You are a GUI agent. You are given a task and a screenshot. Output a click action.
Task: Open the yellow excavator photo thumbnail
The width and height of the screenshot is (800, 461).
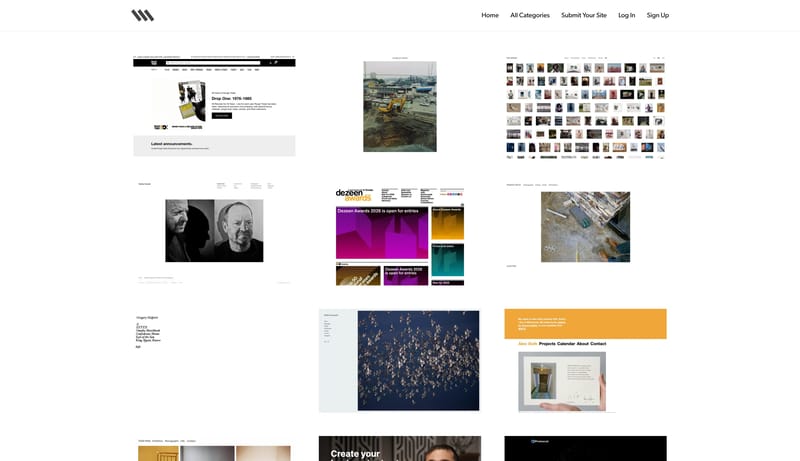pos(399,106)
